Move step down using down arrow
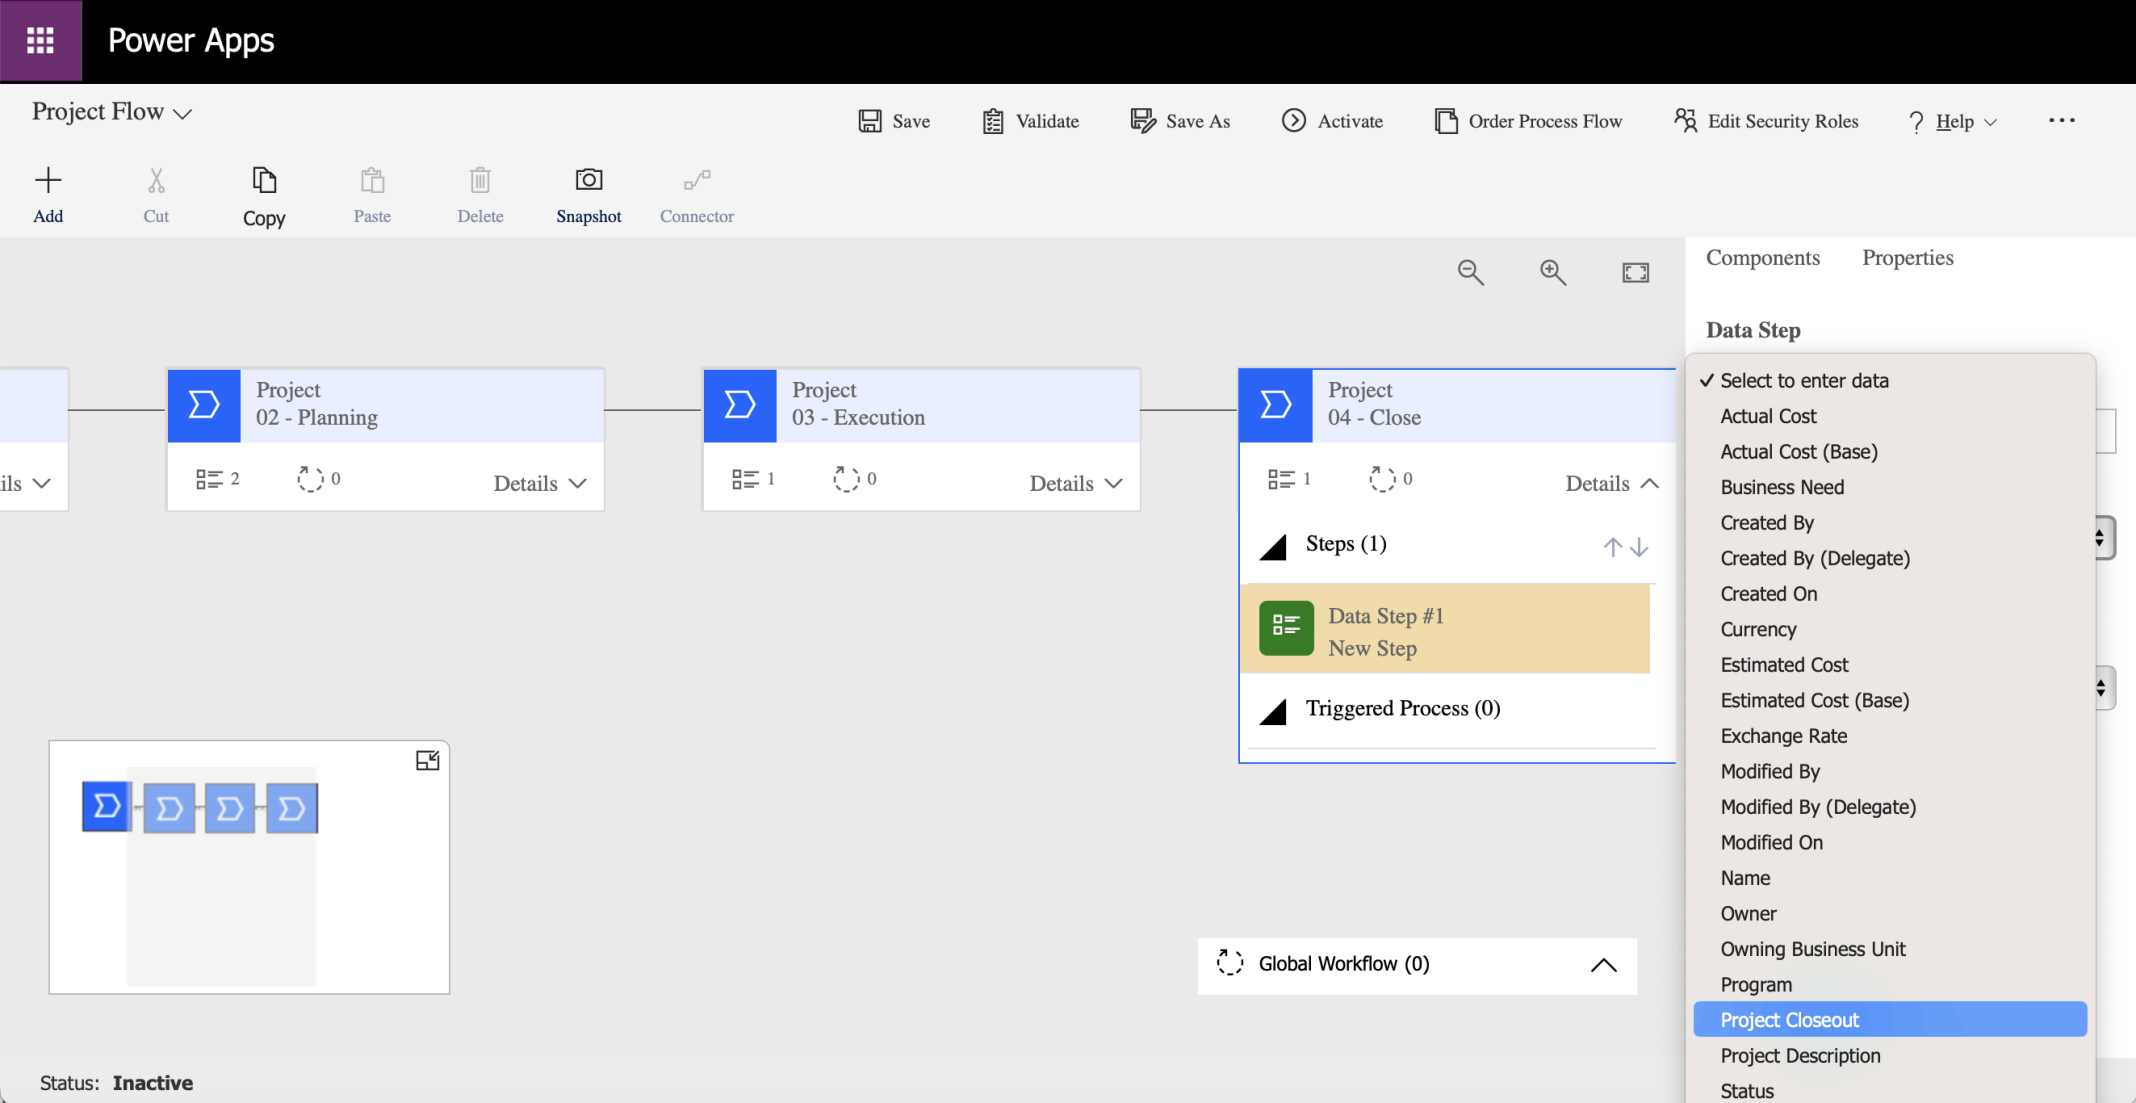Image resolution: width=2136 pixels, height=1103 pixels. click(1639, 547)
